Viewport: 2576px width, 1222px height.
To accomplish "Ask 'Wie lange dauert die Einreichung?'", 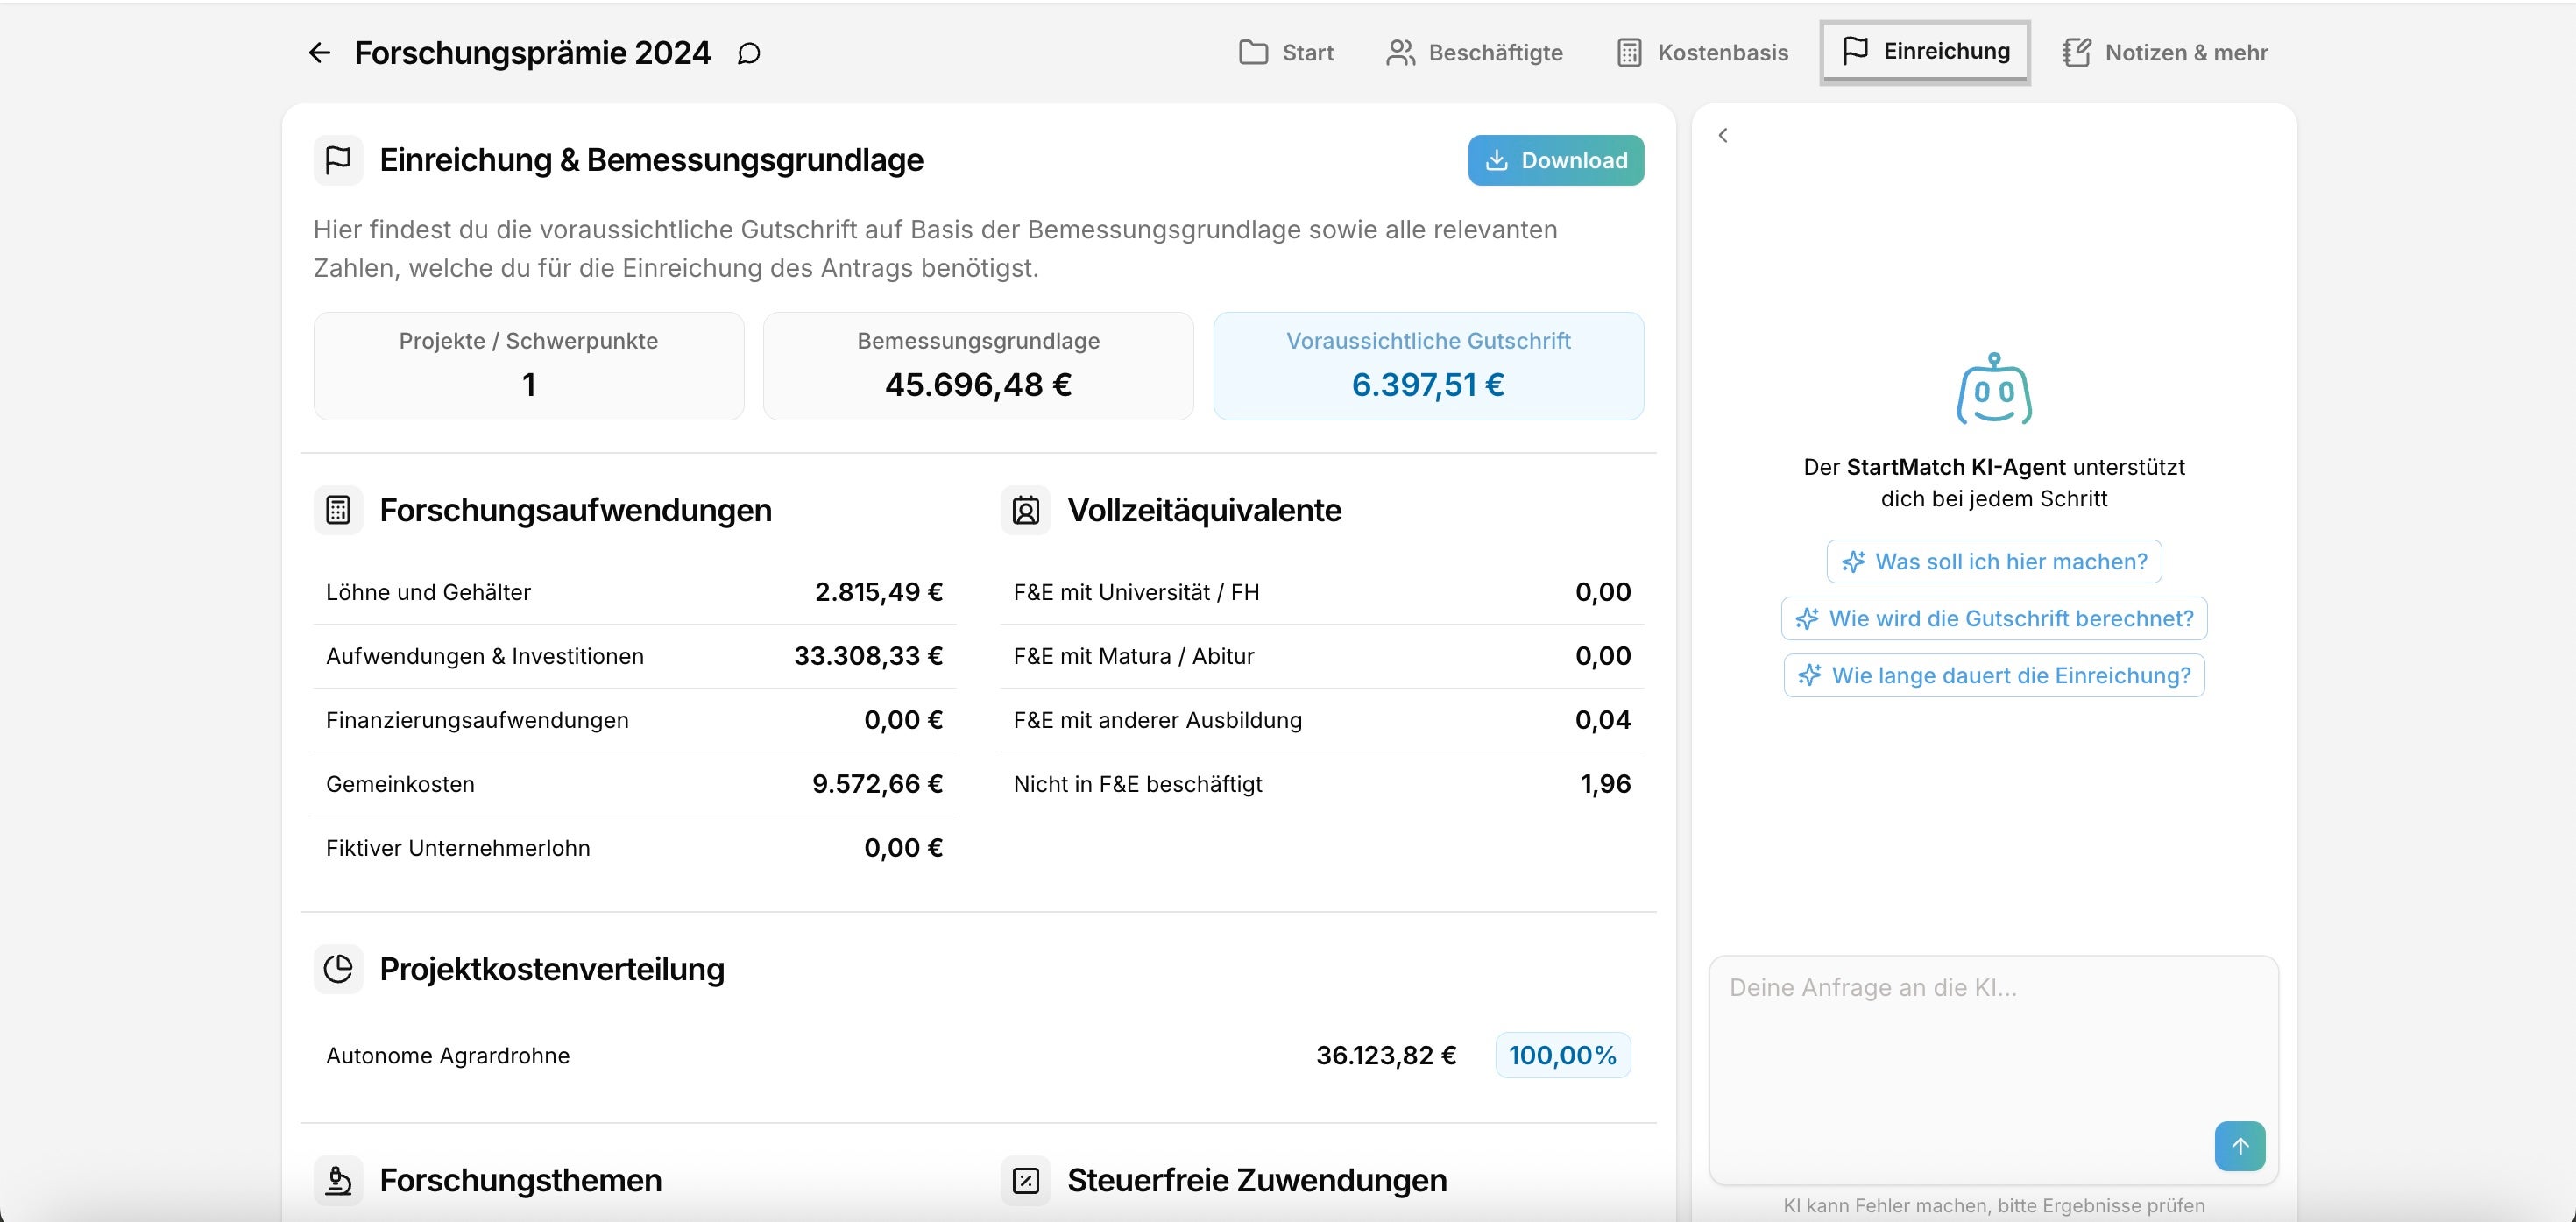I will [1994, 676].
